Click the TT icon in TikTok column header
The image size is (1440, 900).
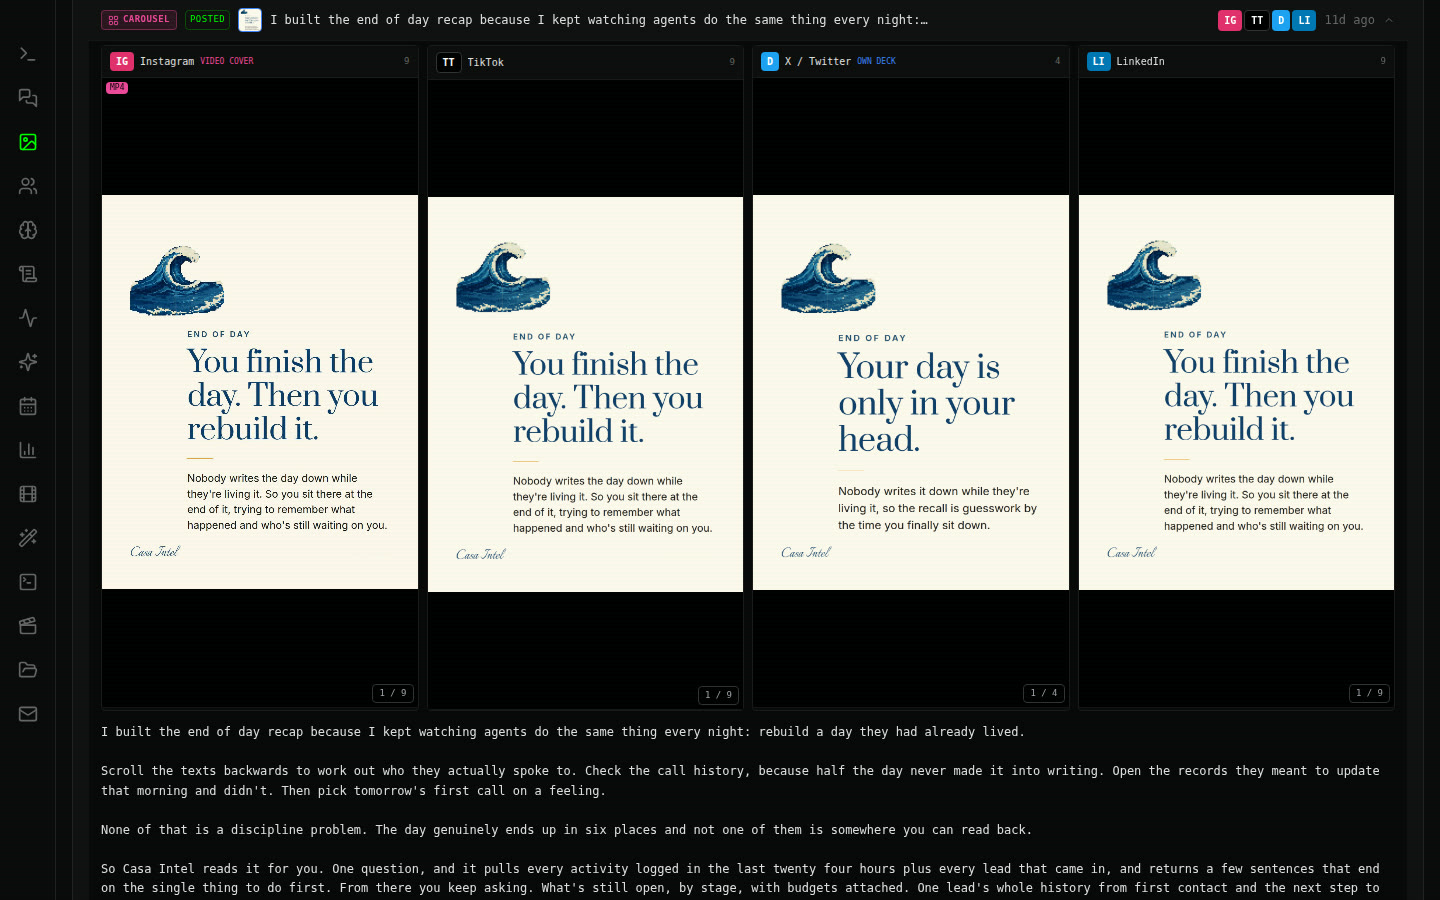(449, 62)
